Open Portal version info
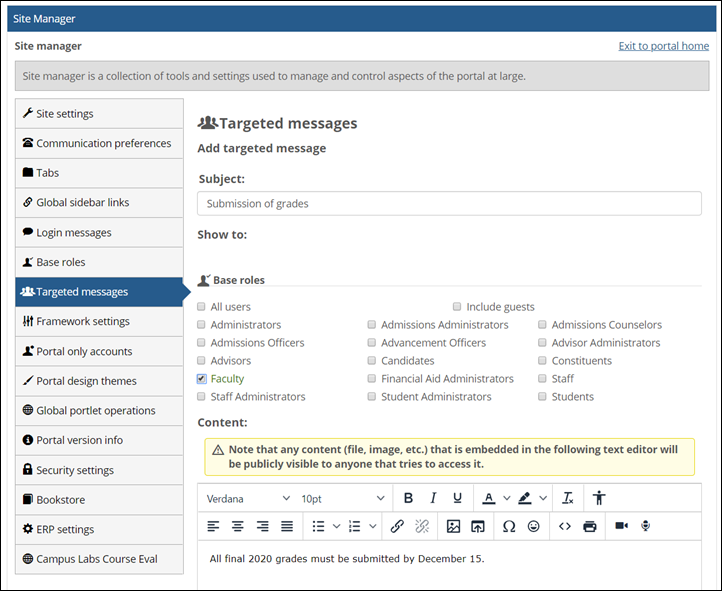 point(99,440)
